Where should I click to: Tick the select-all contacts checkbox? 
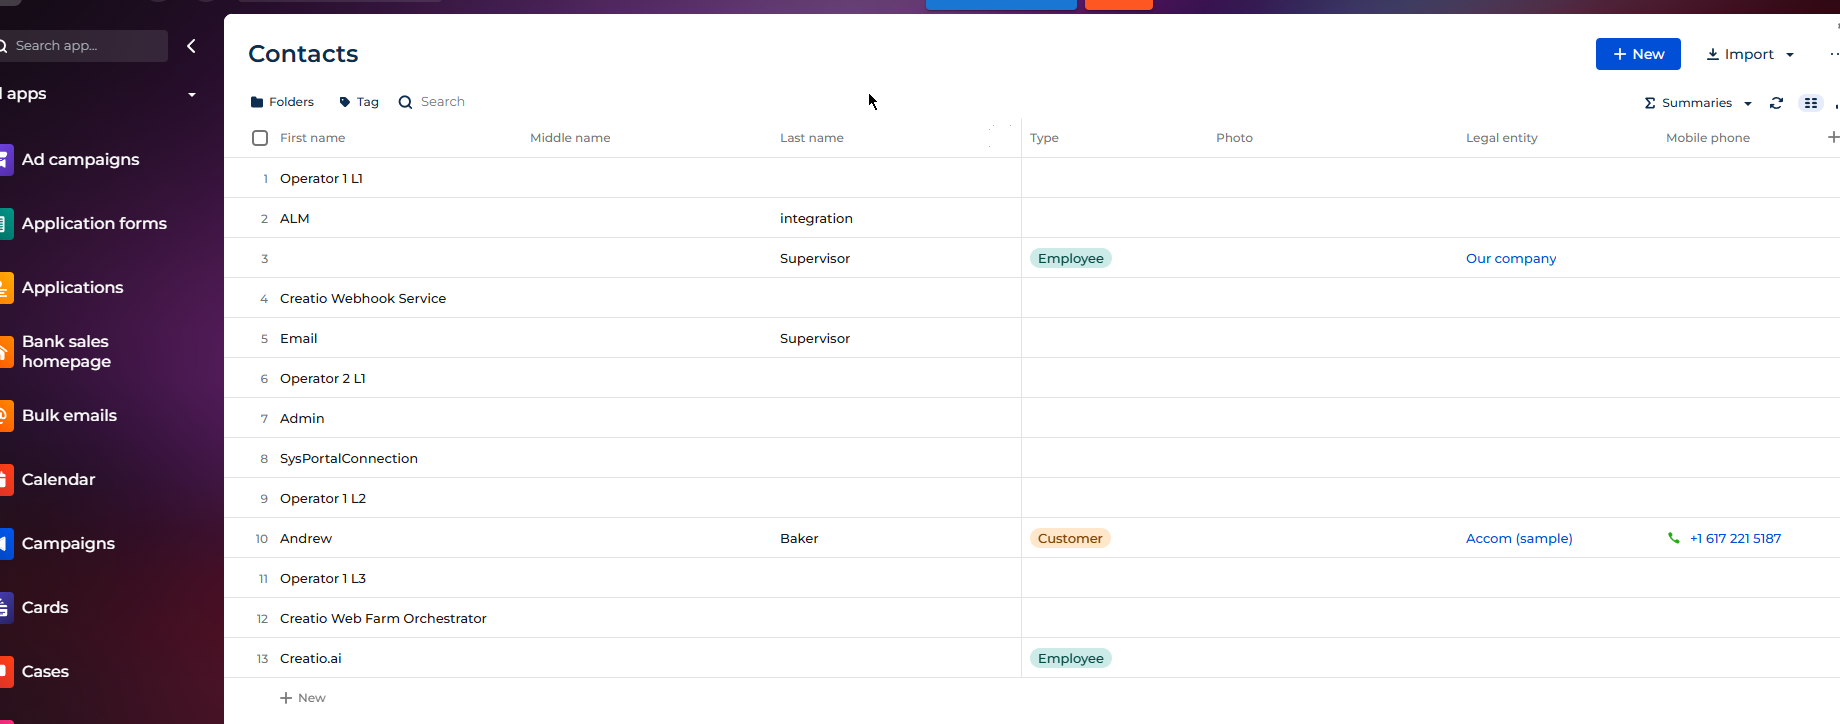click(260, 138)
